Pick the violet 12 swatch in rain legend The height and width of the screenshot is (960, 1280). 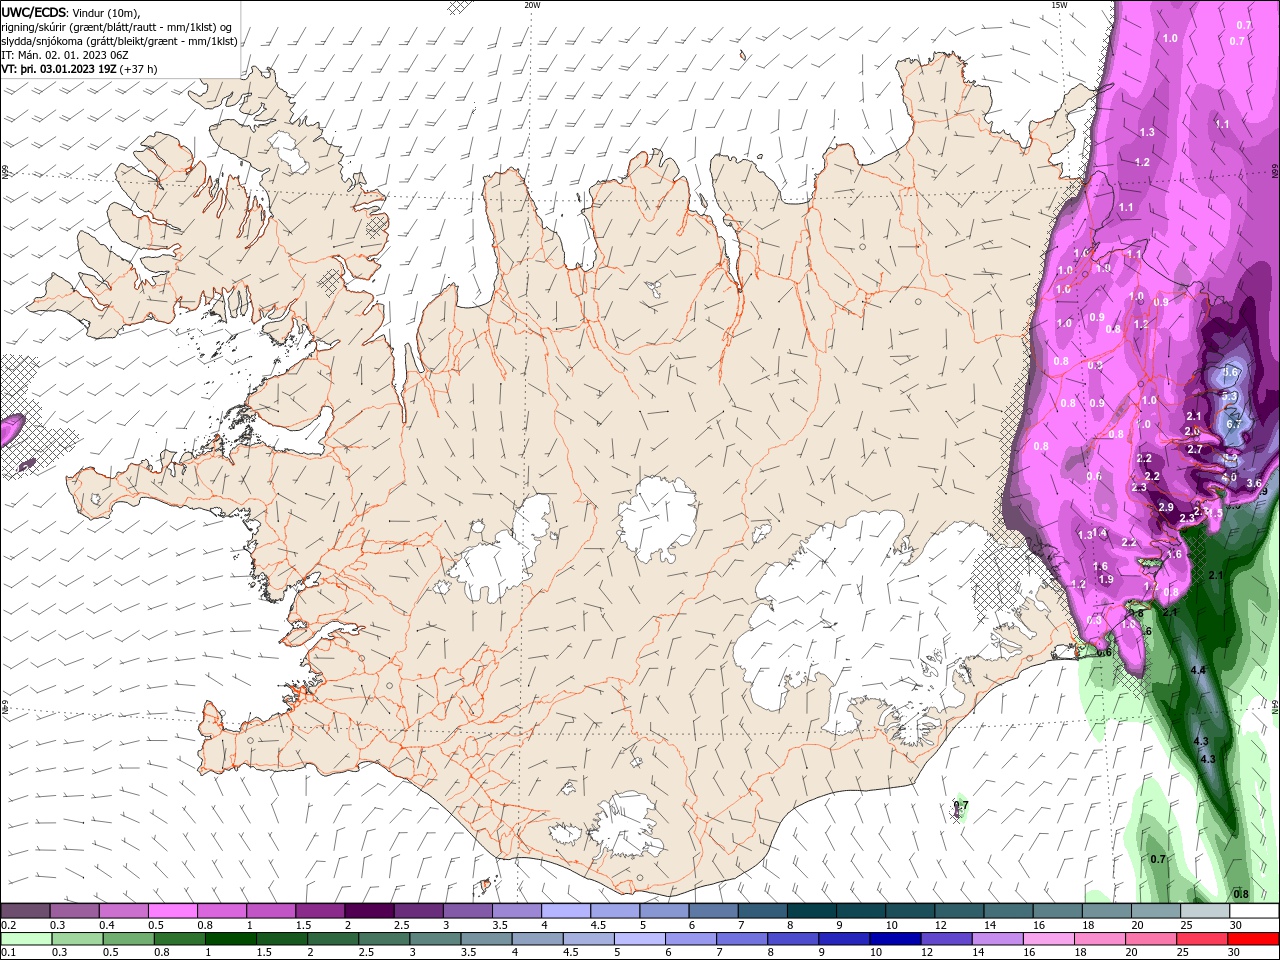point(946,939)
